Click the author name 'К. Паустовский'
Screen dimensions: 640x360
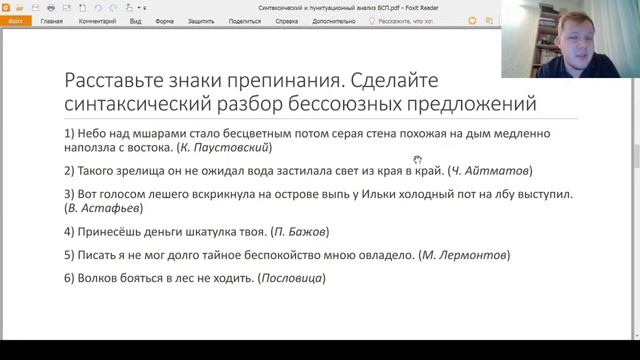pyautogui.click(x=224, y=147)
